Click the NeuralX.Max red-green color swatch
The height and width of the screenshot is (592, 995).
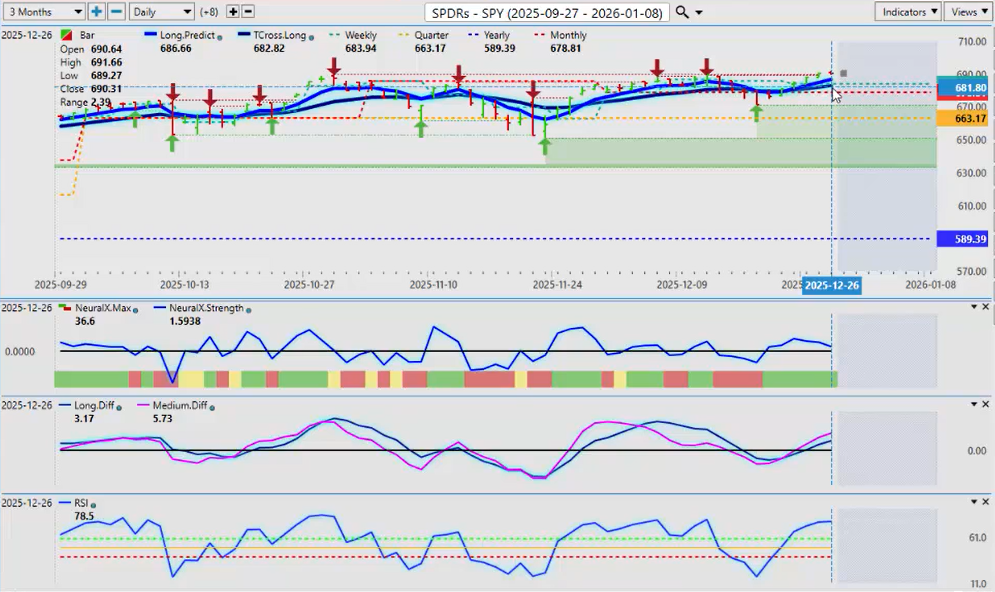[65, 308]
